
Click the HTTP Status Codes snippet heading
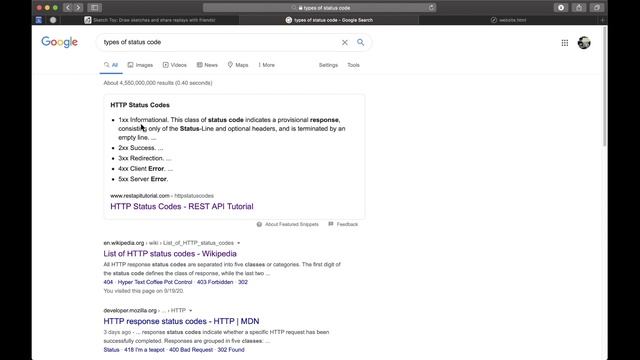(140, 105)
